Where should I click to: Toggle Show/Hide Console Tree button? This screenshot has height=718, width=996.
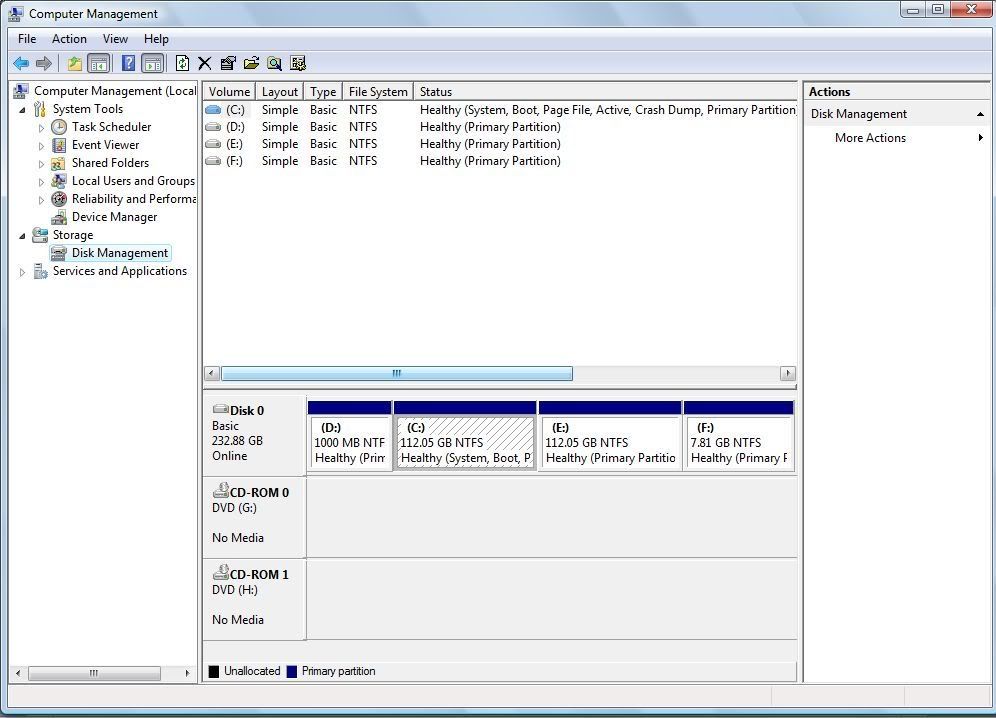coord(99,63)
